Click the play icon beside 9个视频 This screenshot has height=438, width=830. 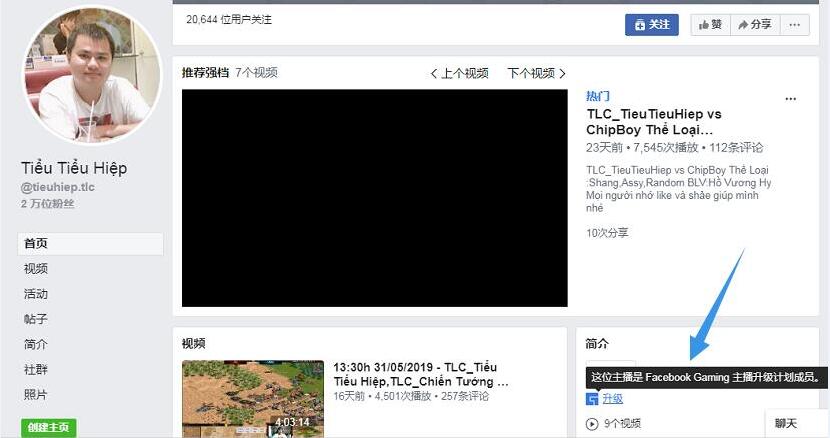(x=592, y=423)
